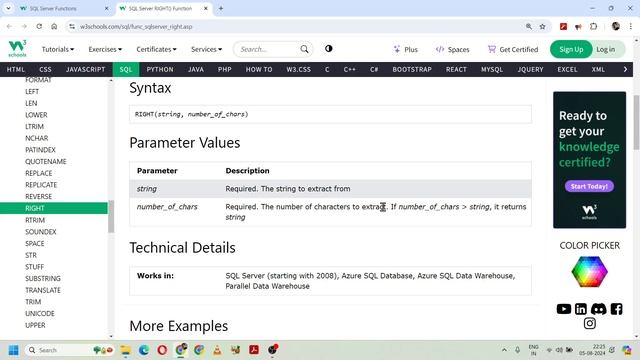
Task: Click Get Certified cart link
Action: coord(513,49)
